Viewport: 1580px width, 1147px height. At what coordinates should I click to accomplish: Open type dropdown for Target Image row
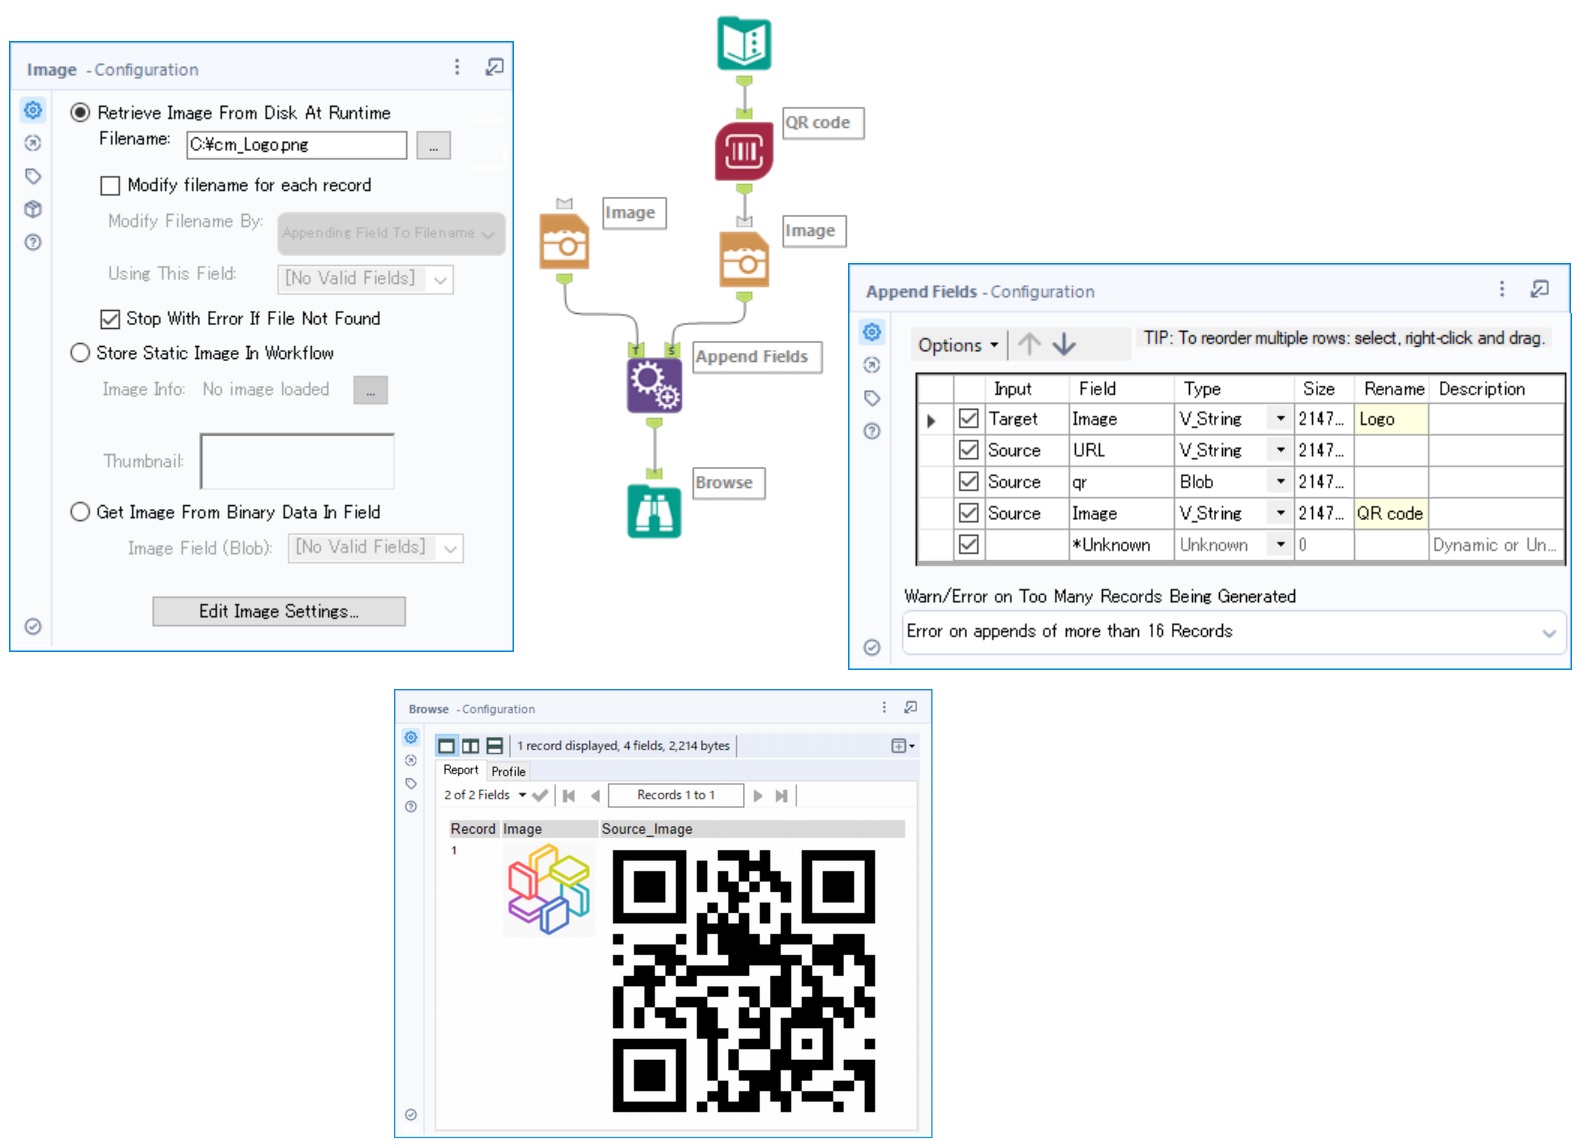click(1280, 418)
